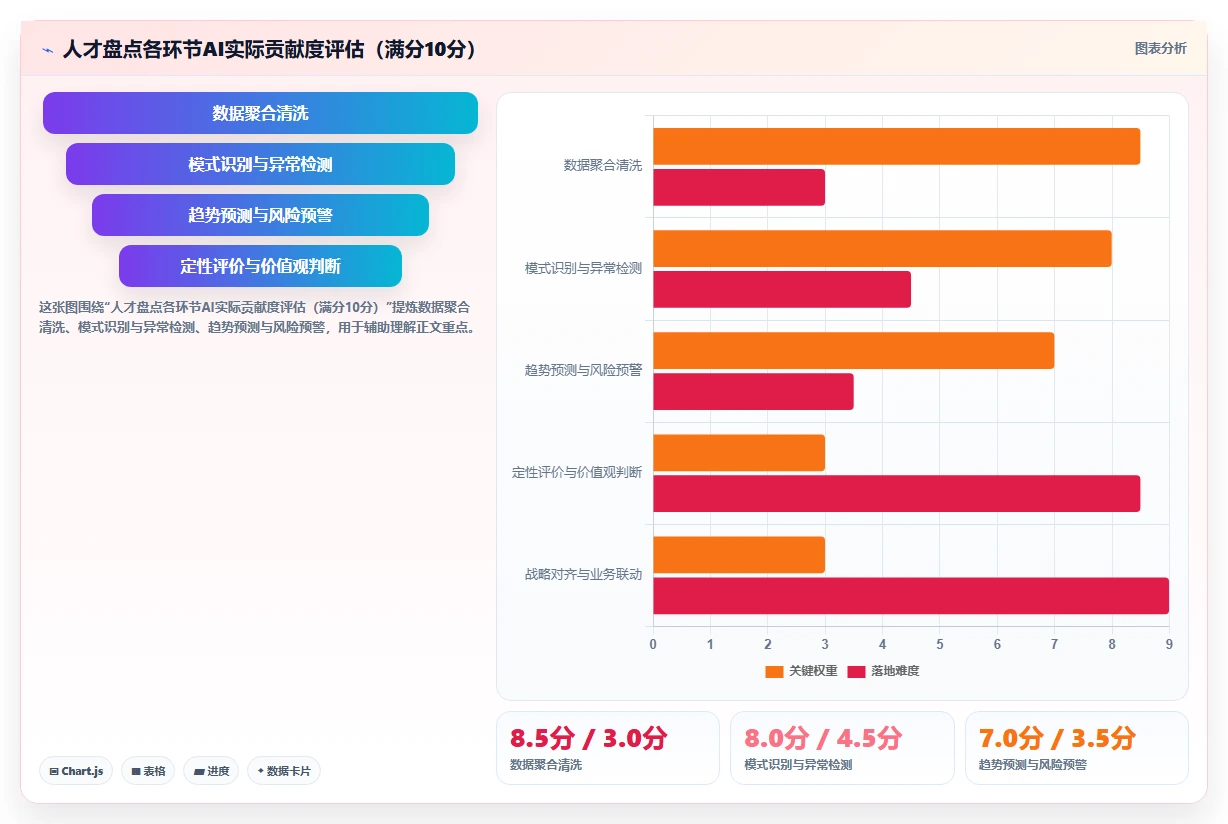Click the 进度 tag
Image resolution: width=1228 pixels, height=824 pixels.
(x=211, y=771)
